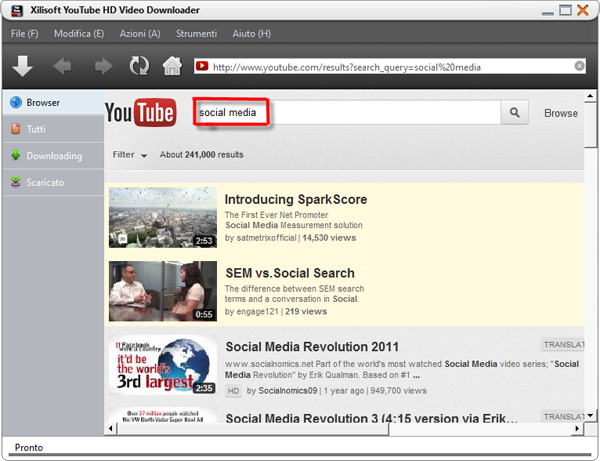600x461 pixels.
Task: Refresh the page with the reload icon
Action: [x=139, y=66]
